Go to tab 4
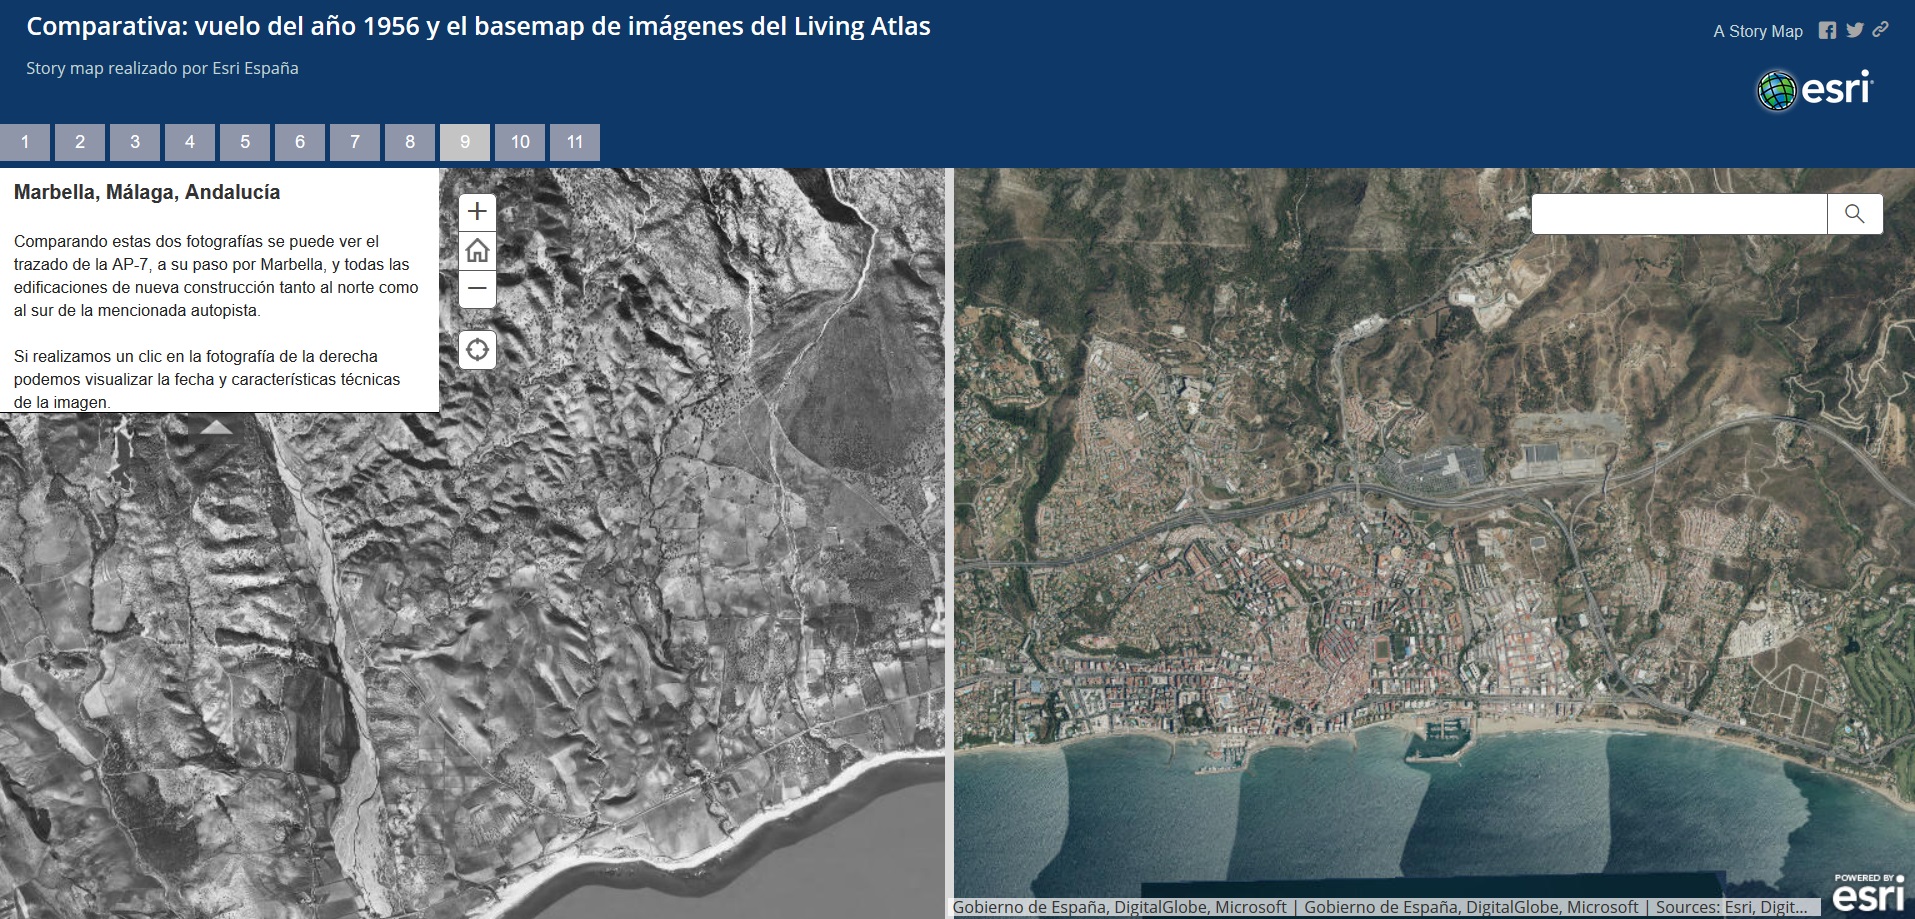This screenshot has width=1915, height=919. click(x=190, y=142)
